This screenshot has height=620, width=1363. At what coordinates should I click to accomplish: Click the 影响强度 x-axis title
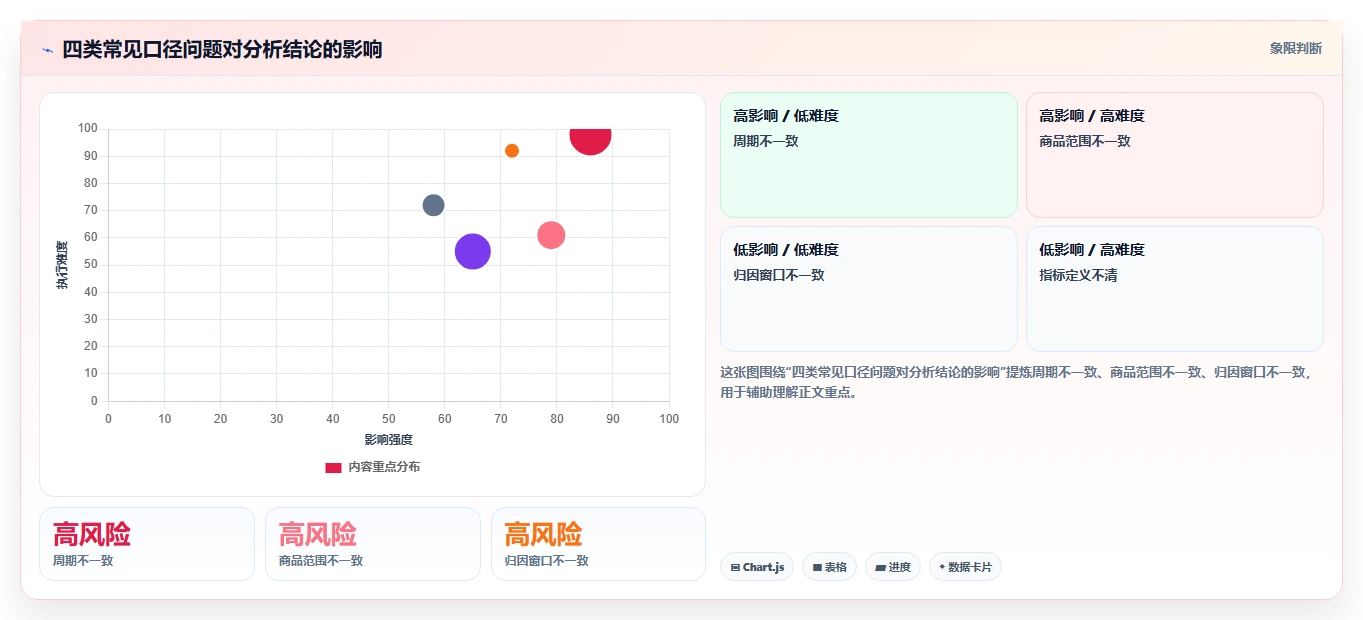pyautogui.click(x=388, y=439)
